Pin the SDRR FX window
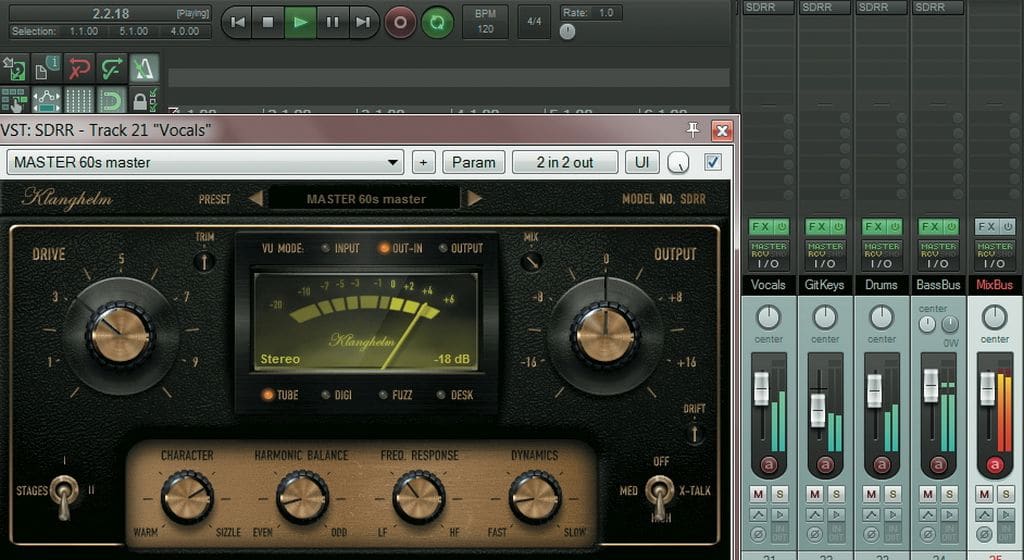Screen dimensions: 1024x560 (x=693, y=131)
